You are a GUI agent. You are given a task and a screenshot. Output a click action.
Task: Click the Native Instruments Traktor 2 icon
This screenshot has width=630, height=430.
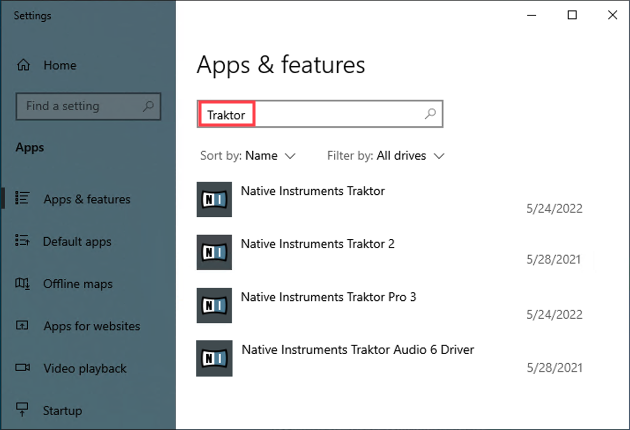(214, 252)
